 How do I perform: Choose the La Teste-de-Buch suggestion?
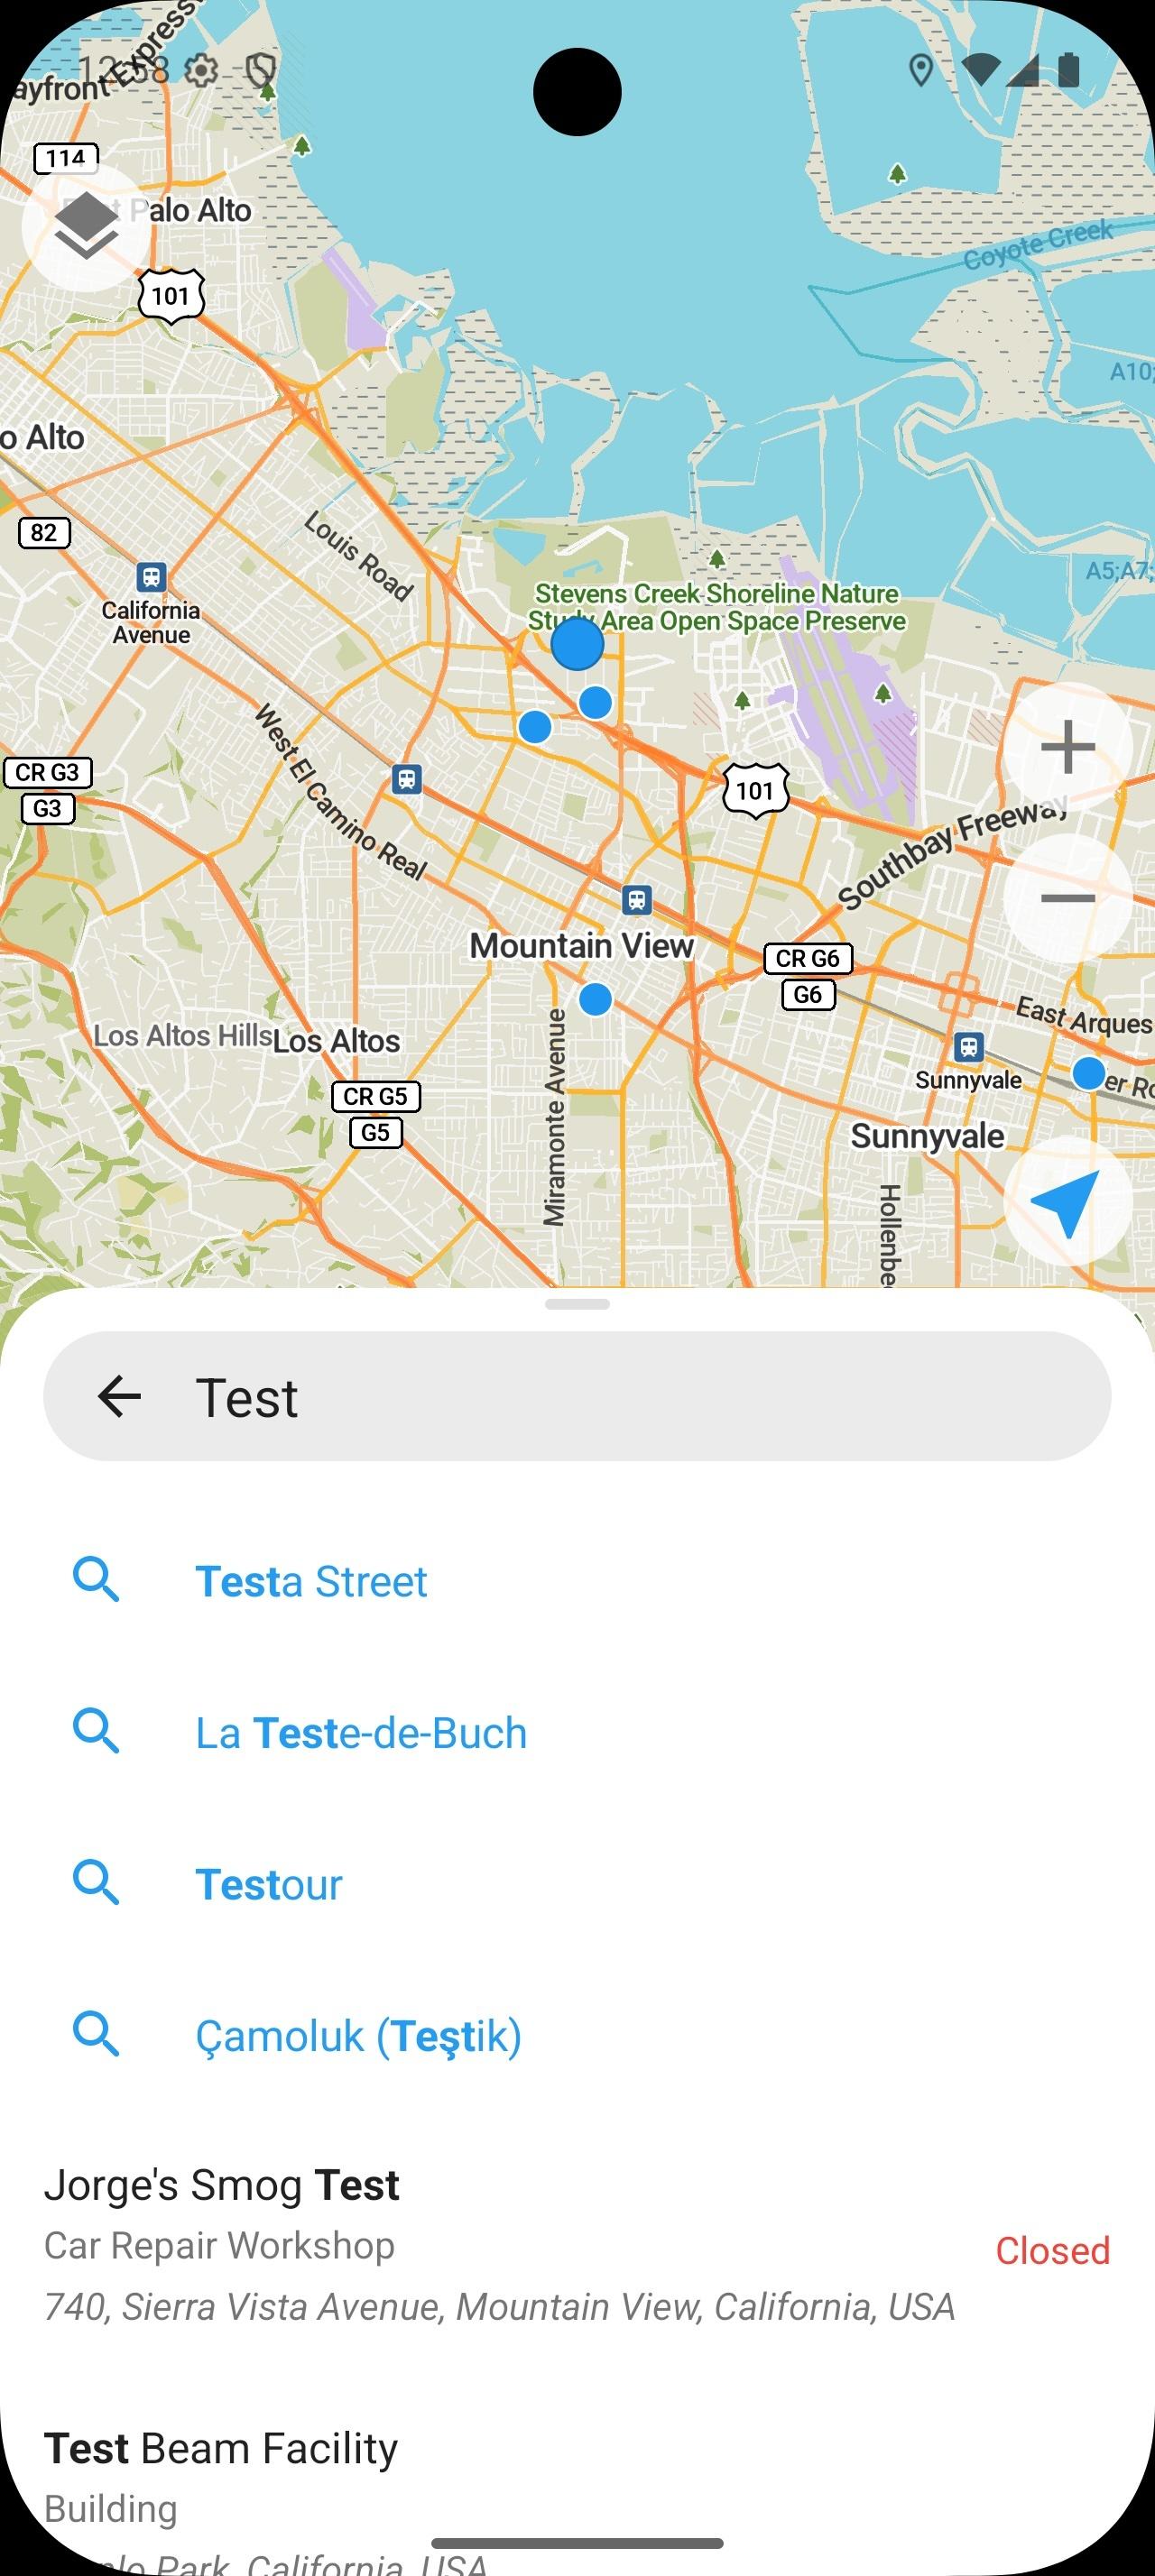point(361,1733)
